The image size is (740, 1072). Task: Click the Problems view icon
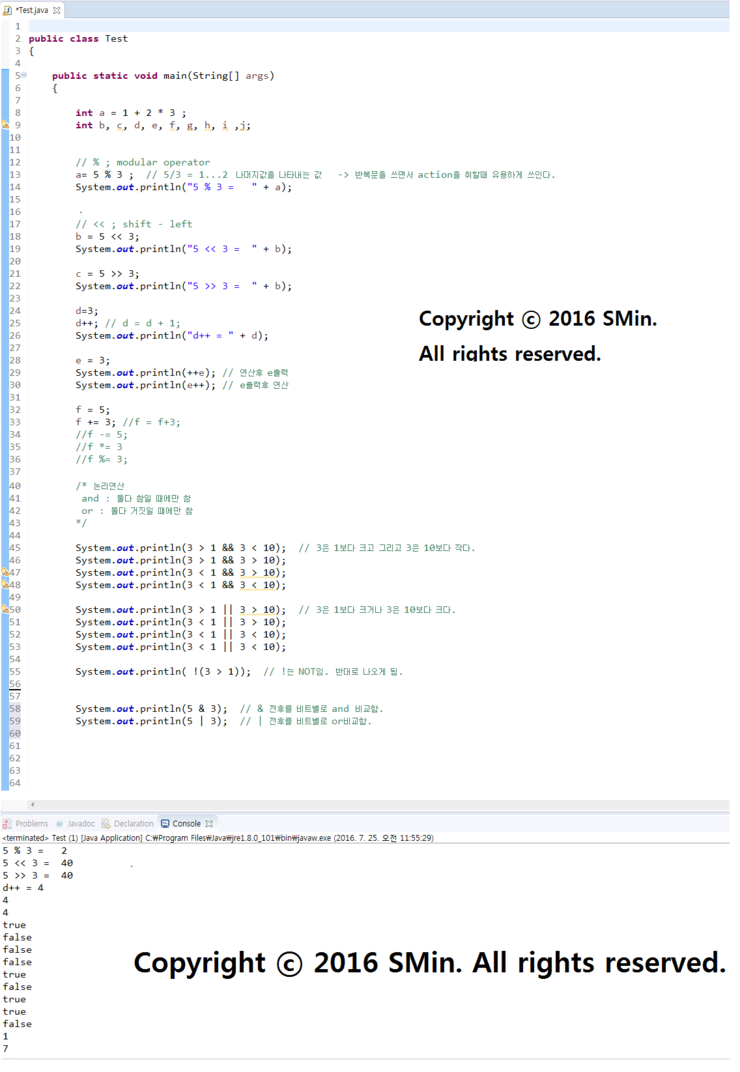(x=7, y=824)
